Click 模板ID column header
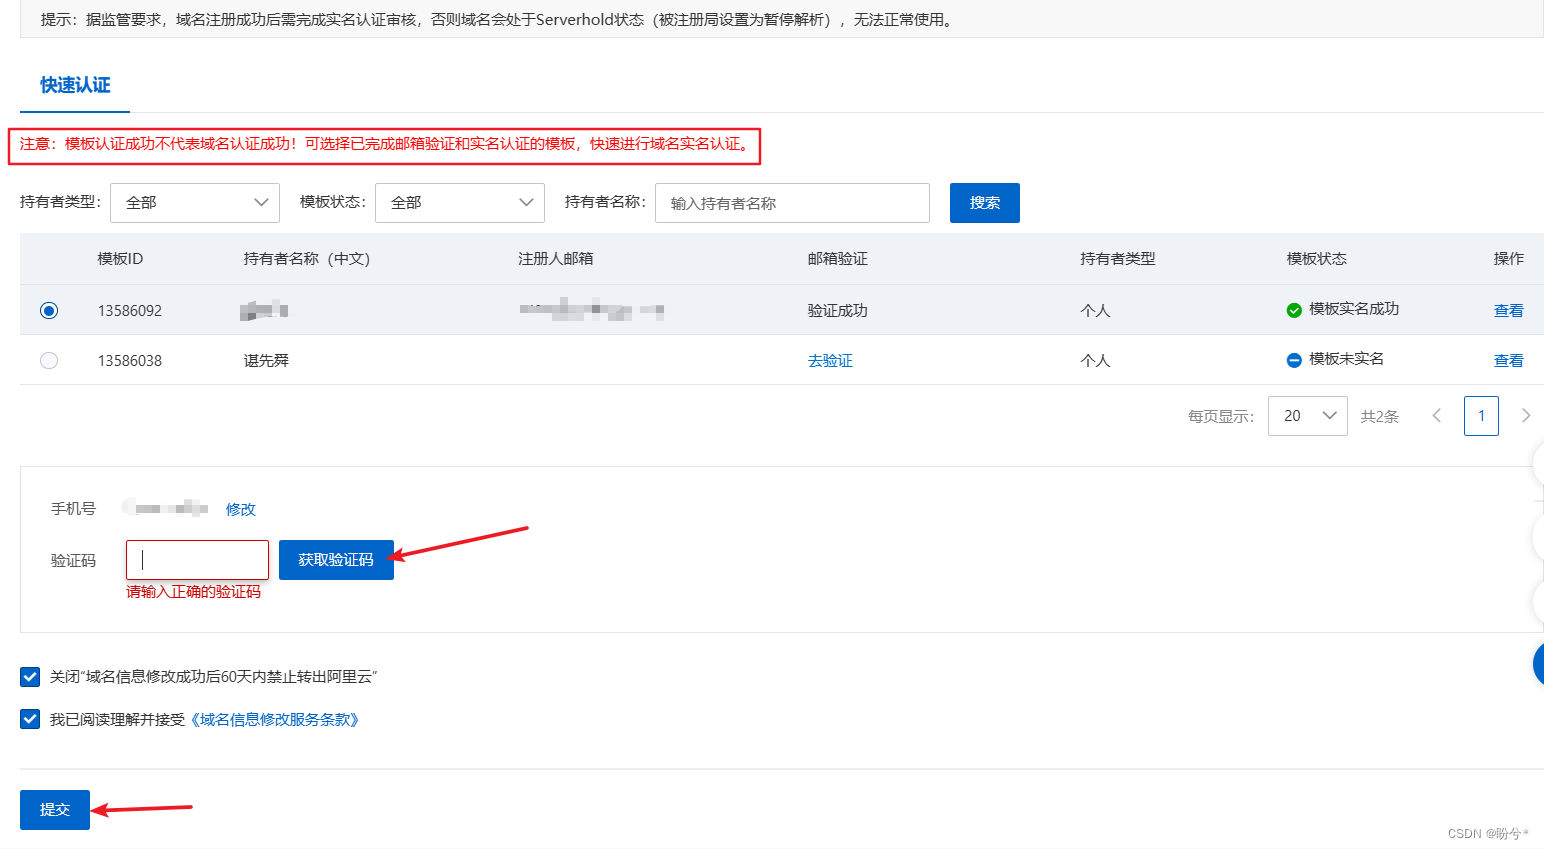Viewport: 1544px width, 849px height. [120, 259]
